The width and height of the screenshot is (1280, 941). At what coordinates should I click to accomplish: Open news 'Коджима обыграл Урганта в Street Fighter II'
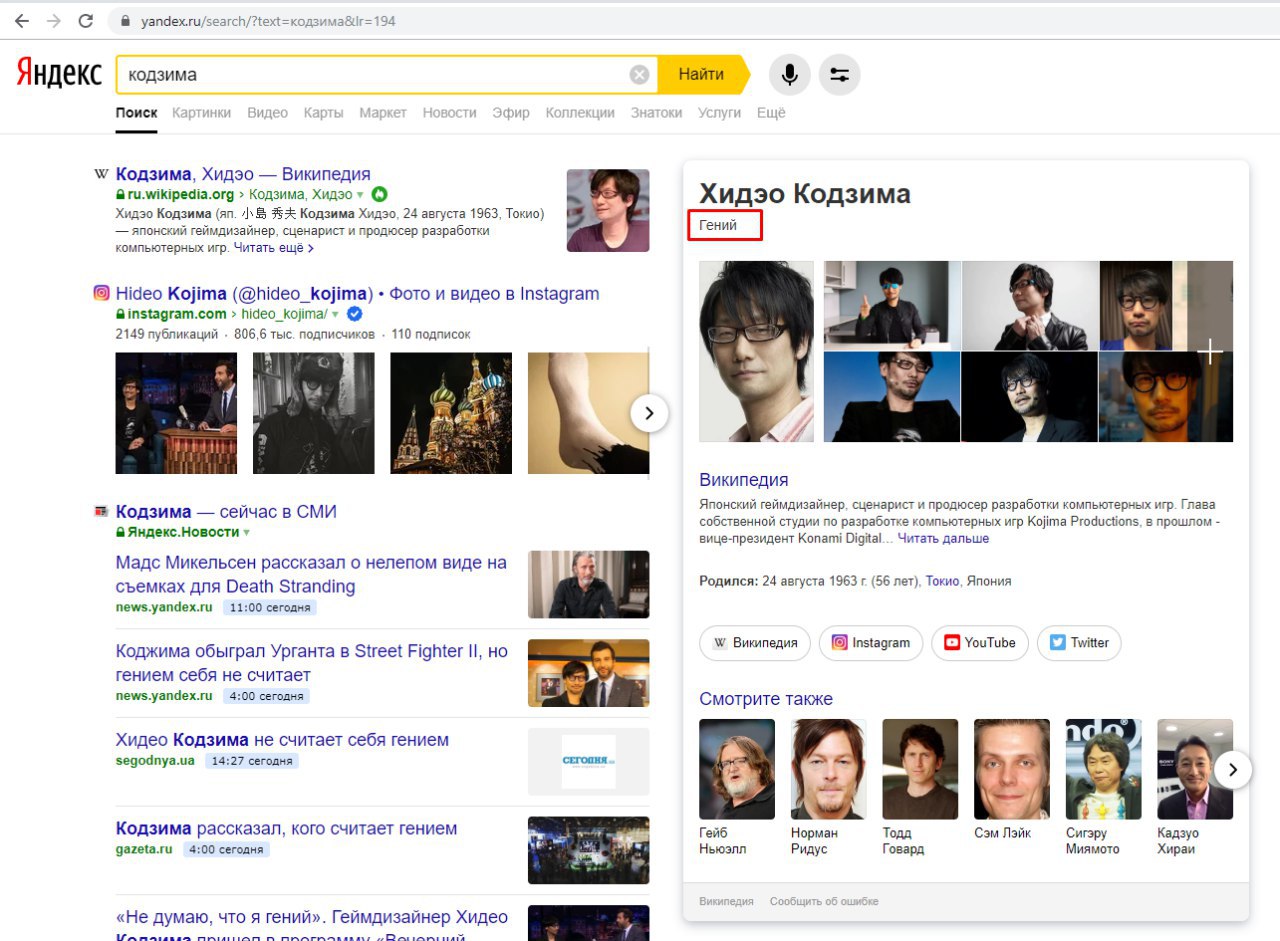tap(311, 662)
